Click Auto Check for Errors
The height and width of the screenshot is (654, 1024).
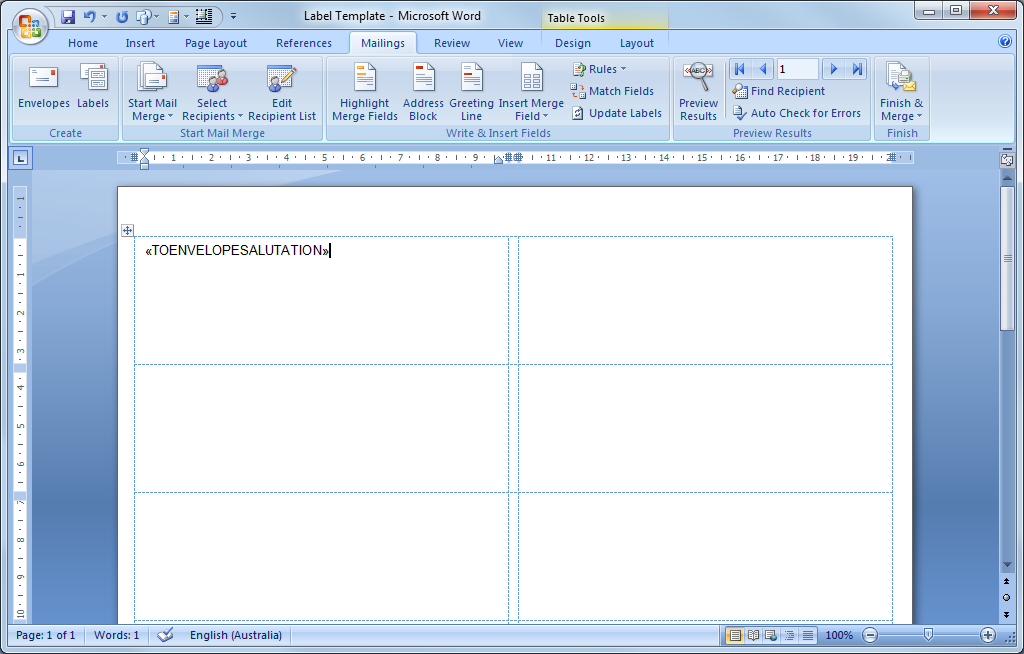(x=797, y=113)
